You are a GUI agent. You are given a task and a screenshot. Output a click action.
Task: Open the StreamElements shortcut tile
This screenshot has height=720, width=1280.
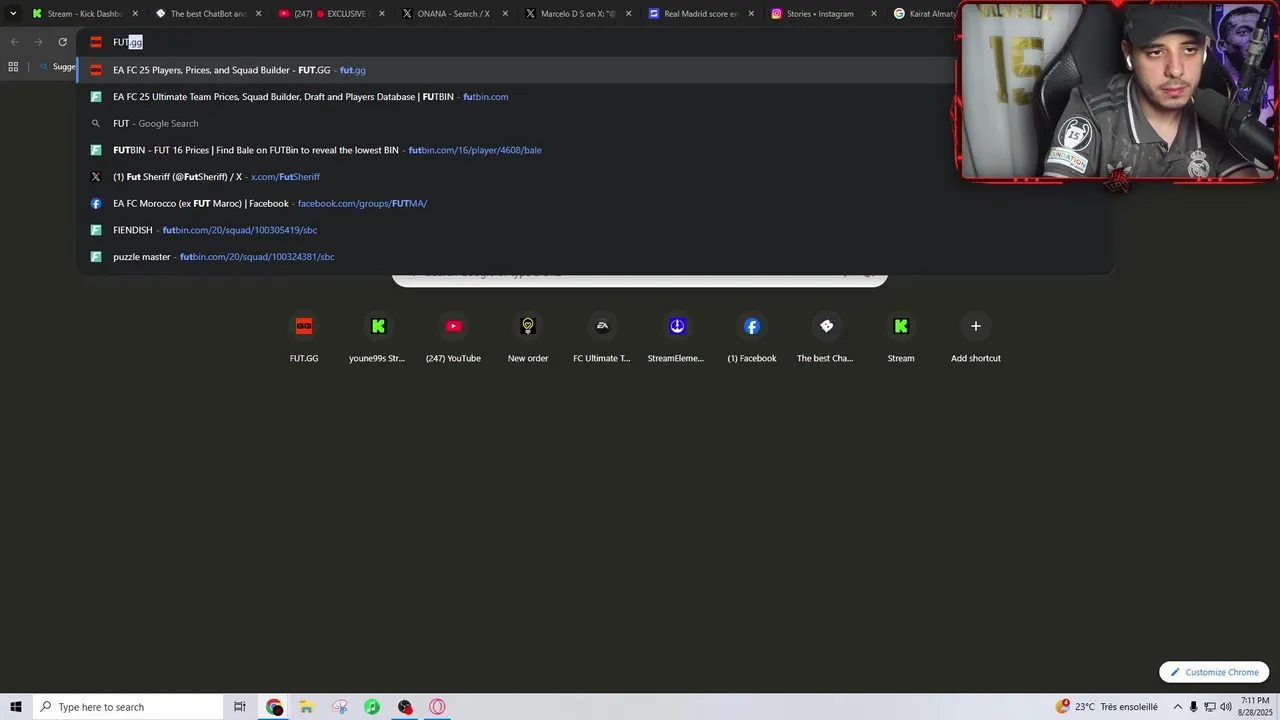coord(677,338)
